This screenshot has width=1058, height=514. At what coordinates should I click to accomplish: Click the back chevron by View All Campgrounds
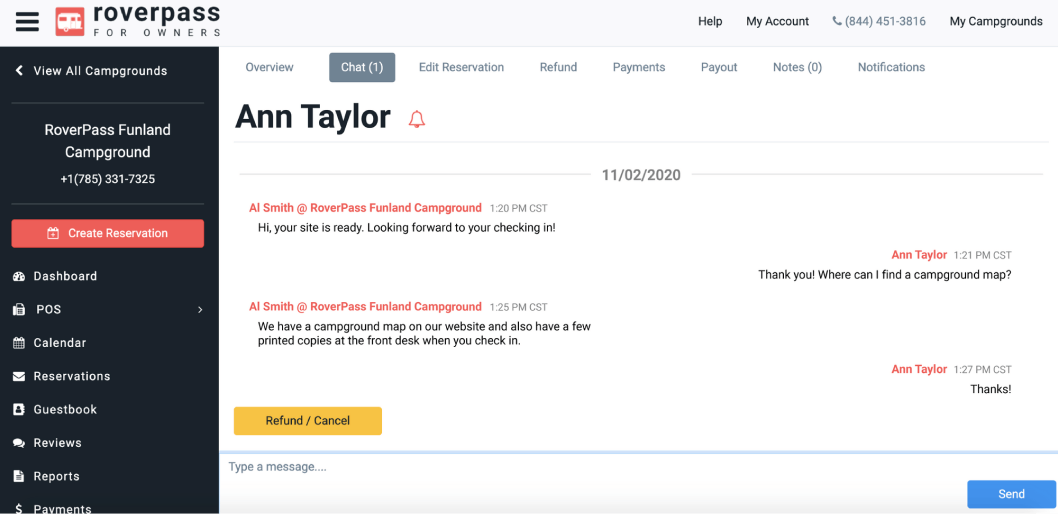tap(20, 70)
